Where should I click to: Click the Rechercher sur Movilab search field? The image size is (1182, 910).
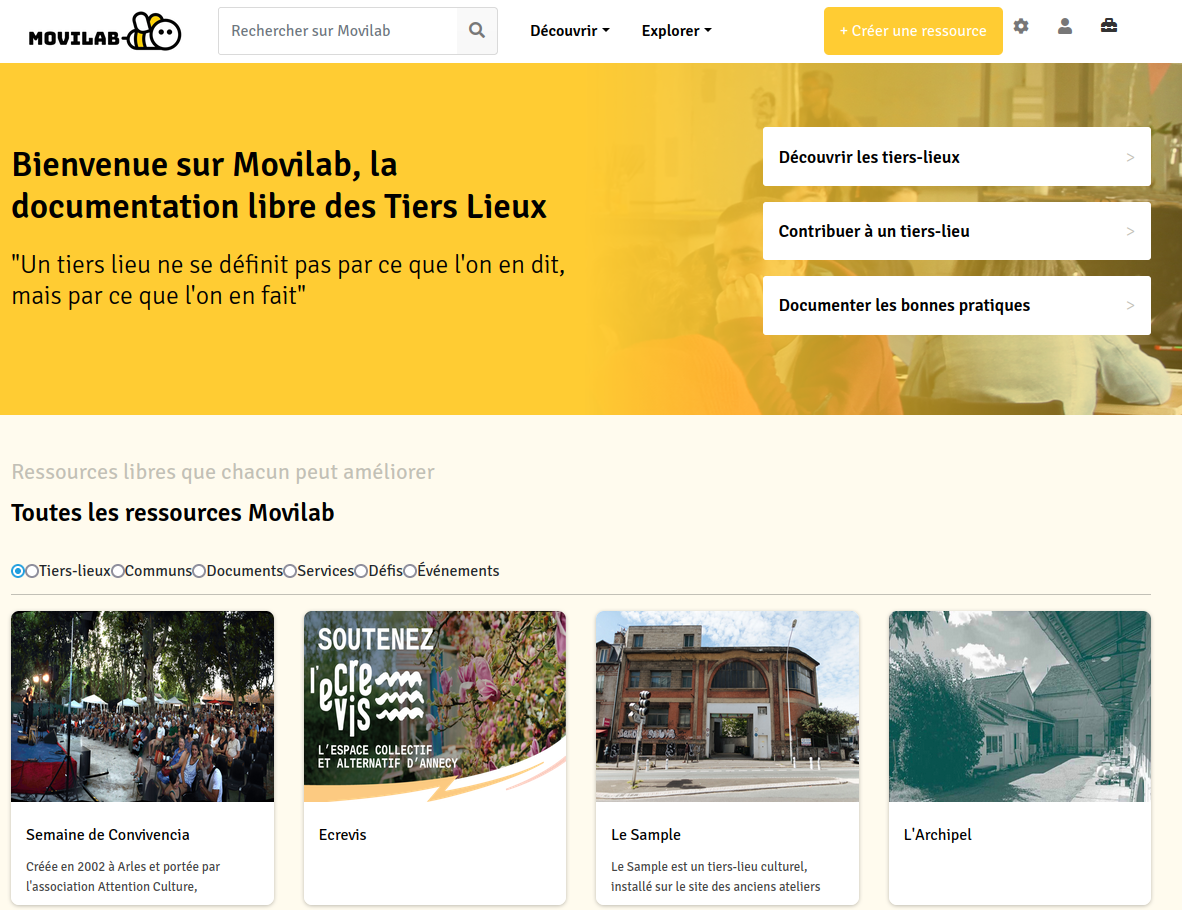tap(338, 31)
